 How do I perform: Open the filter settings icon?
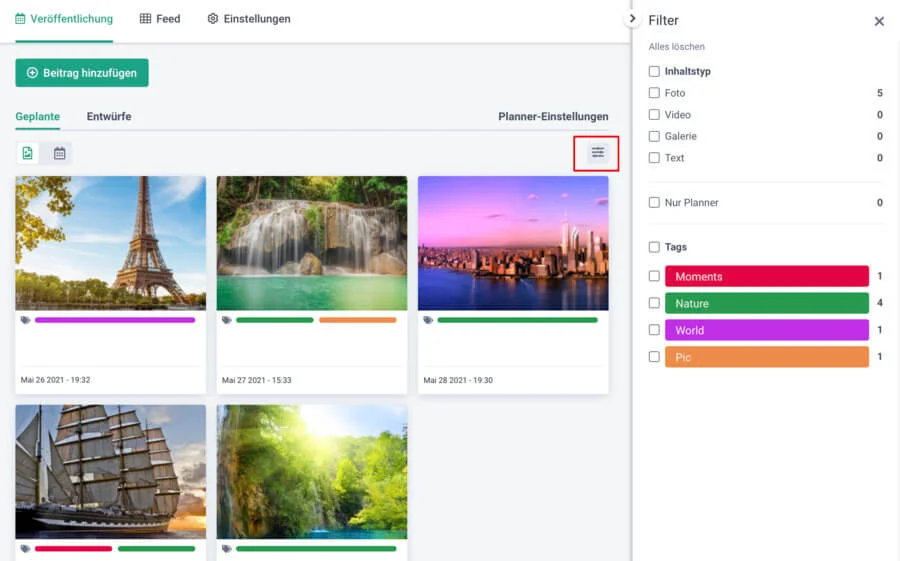(x=597, y=153)
